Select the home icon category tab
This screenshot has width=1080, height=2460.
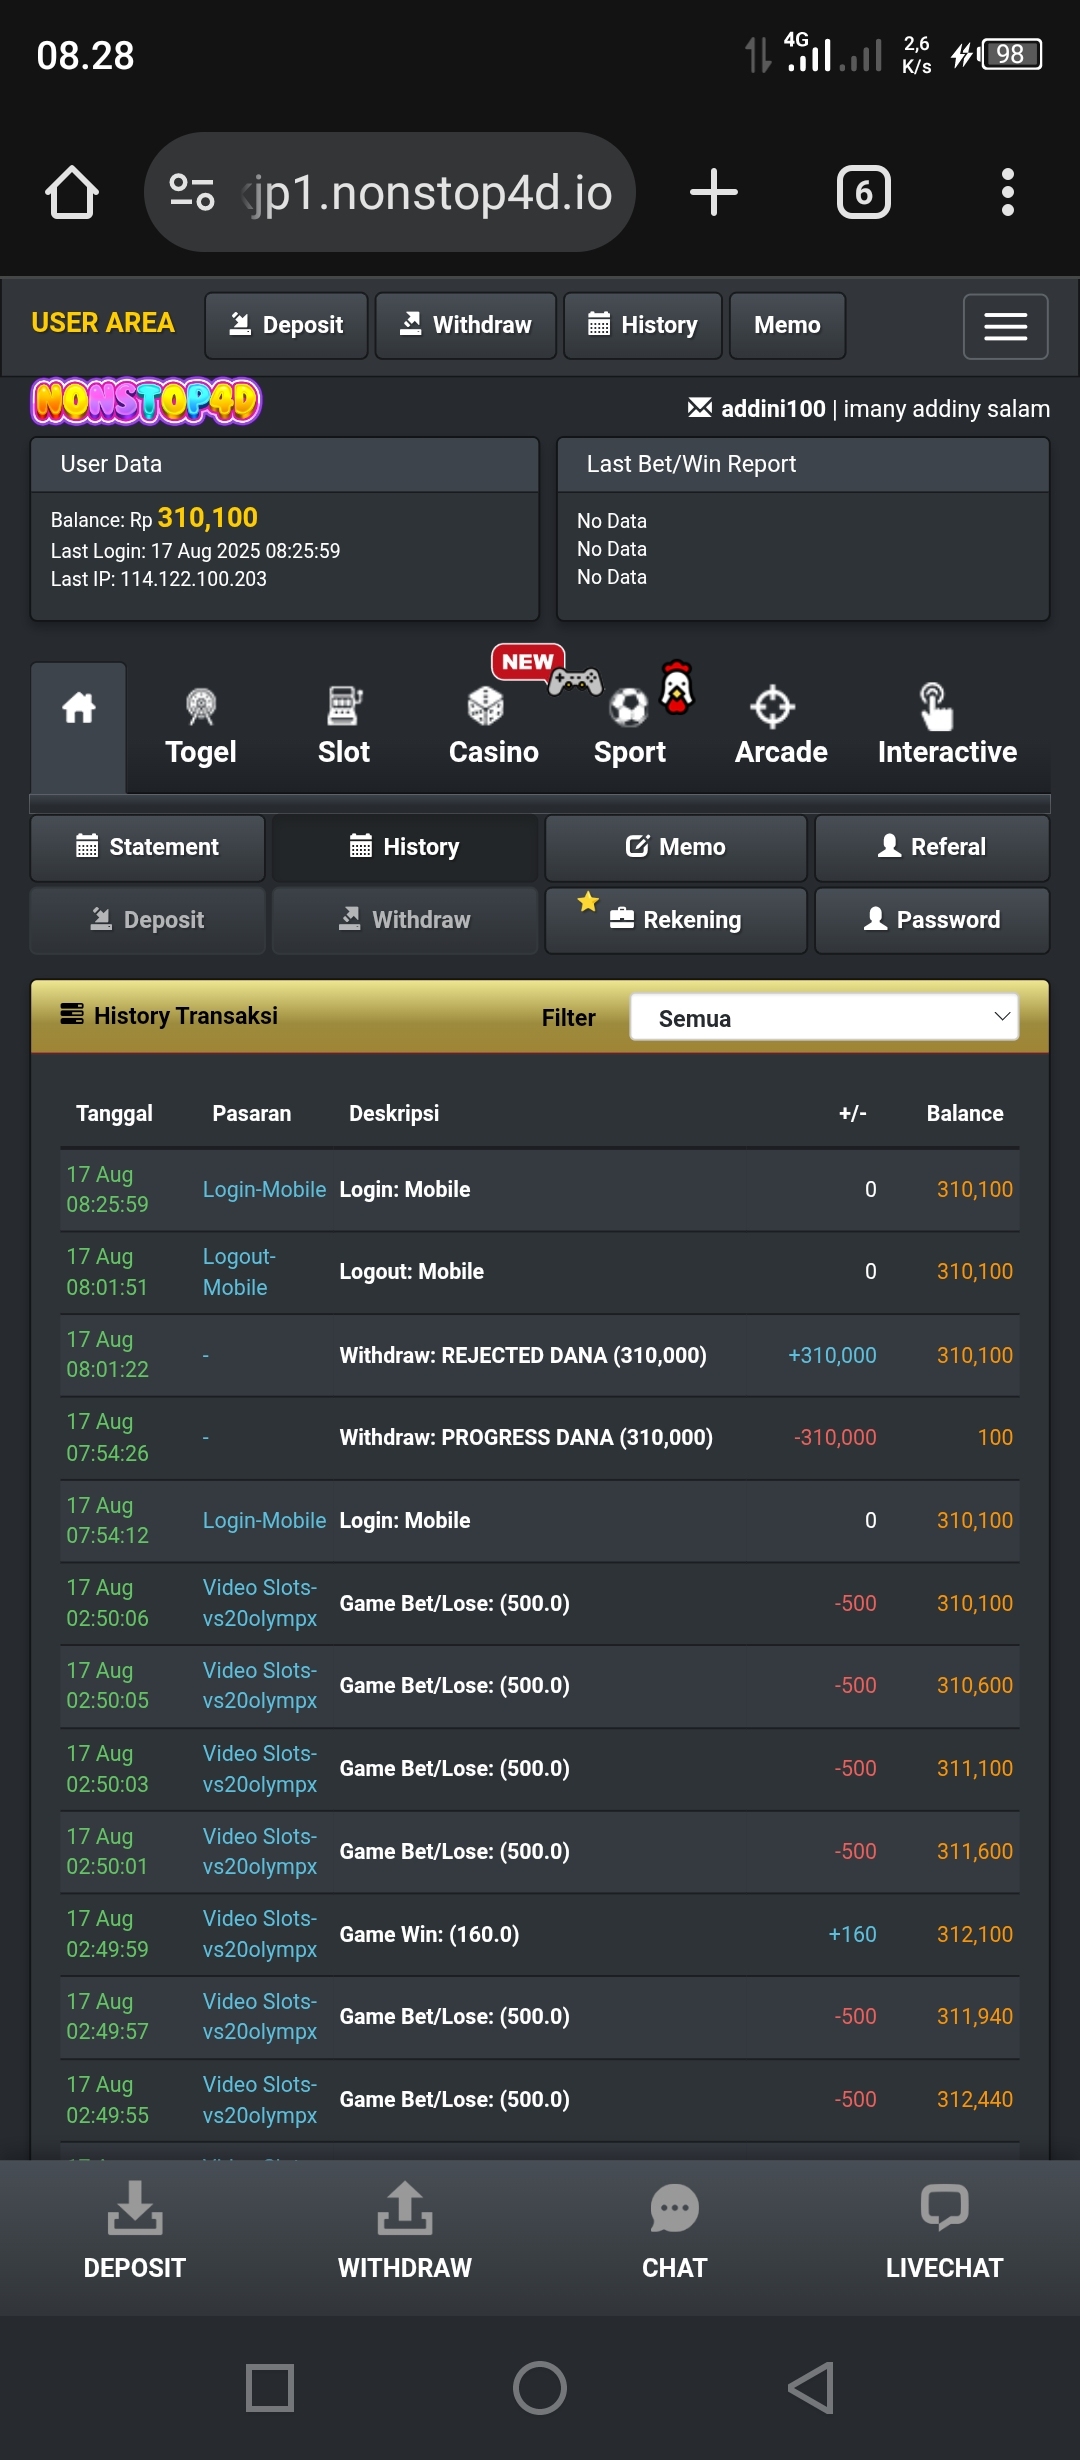tap(79, 710)
